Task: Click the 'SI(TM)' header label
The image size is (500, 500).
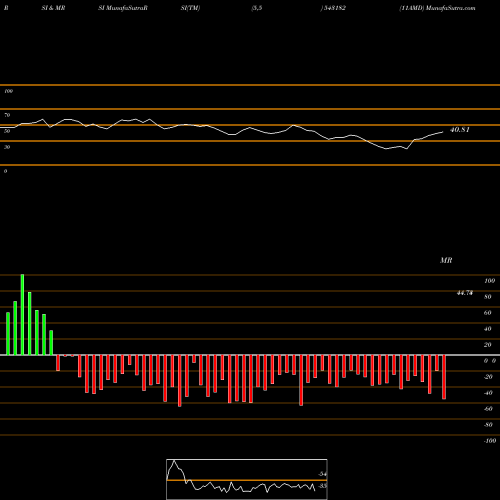Action: click(190, 8)
